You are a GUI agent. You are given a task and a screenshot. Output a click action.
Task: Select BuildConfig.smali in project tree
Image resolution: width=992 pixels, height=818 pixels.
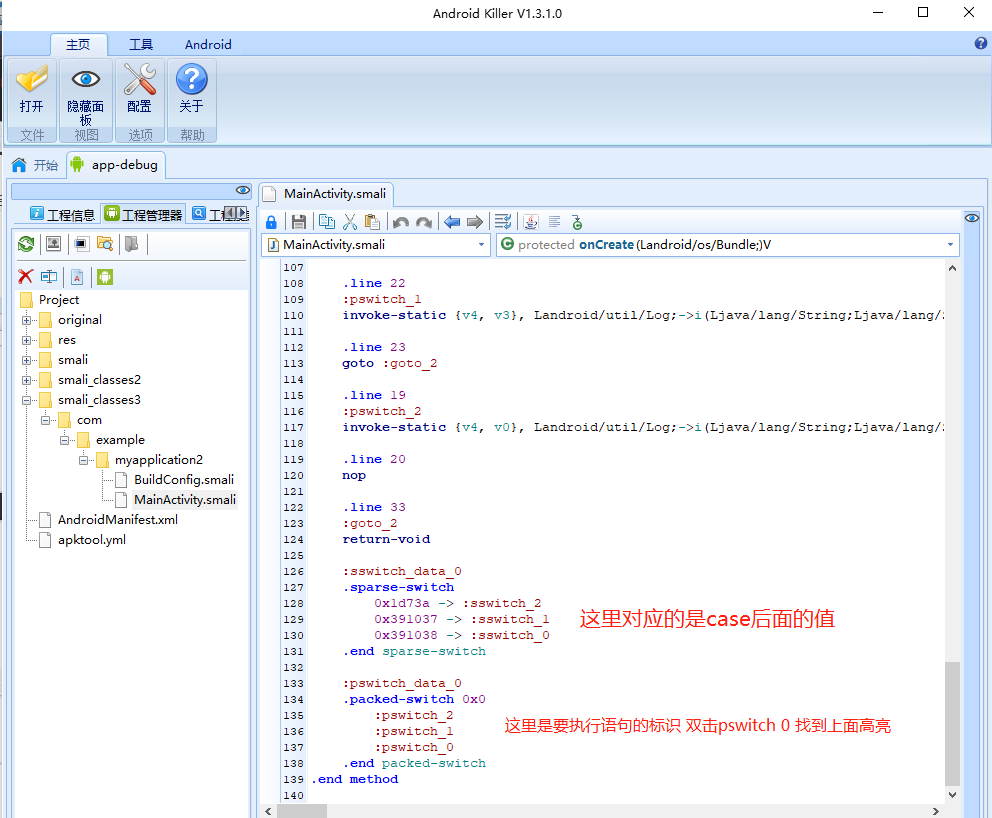click(x=183, y=480)
